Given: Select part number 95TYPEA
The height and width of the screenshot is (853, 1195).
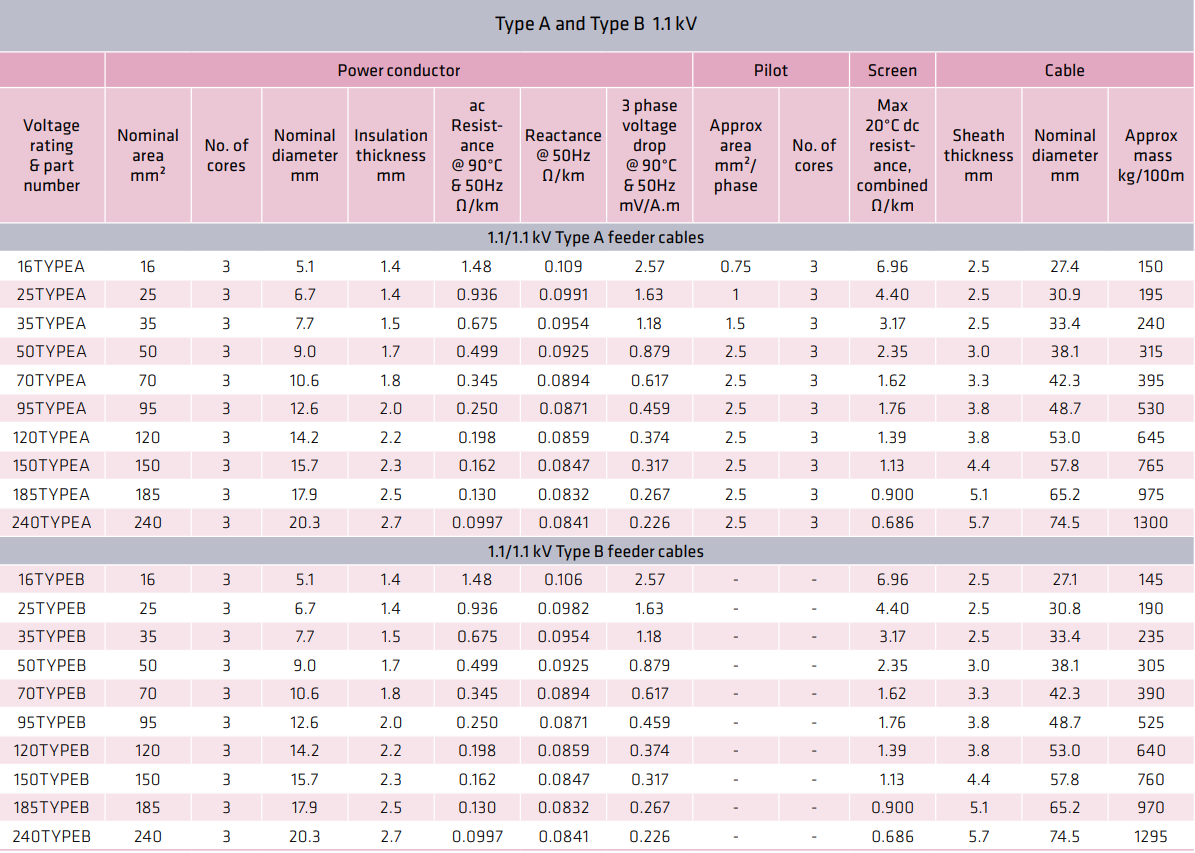Looking at the screenshot, I should click(x=51, y=409).
